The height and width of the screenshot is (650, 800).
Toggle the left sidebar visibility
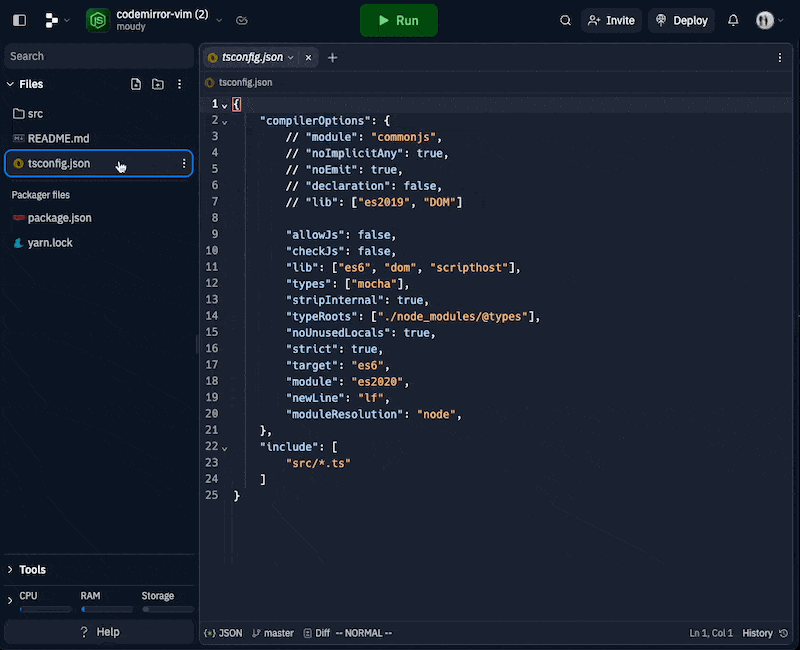(18, 20)
